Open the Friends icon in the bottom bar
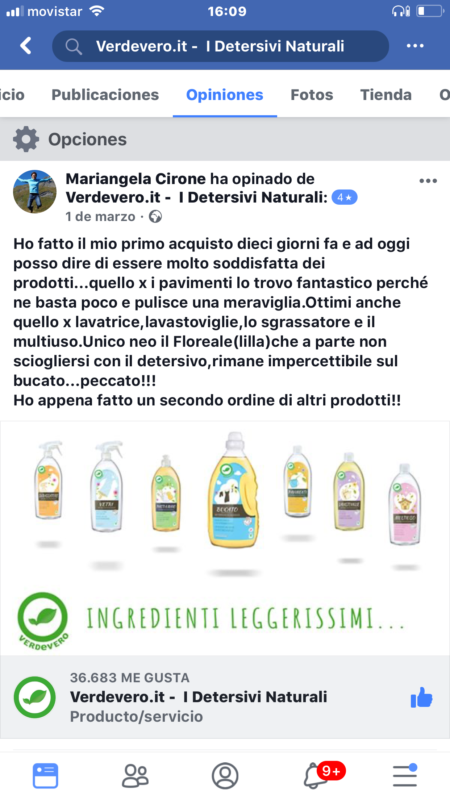Image resolution: width=450 pixels, height=800 pixels. pos(135,776)
